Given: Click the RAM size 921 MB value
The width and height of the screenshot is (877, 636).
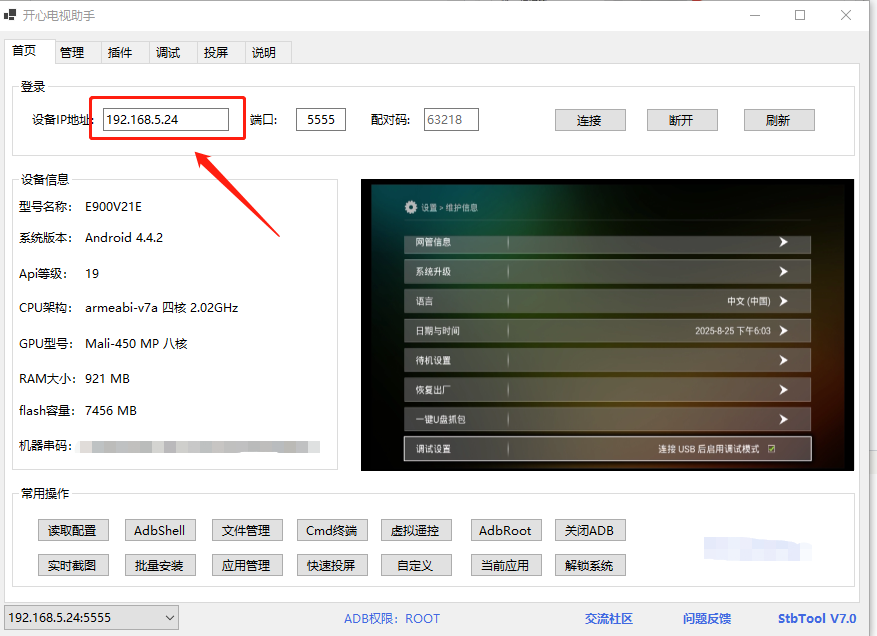Looking at the screenshot, I should pos(107,379).
